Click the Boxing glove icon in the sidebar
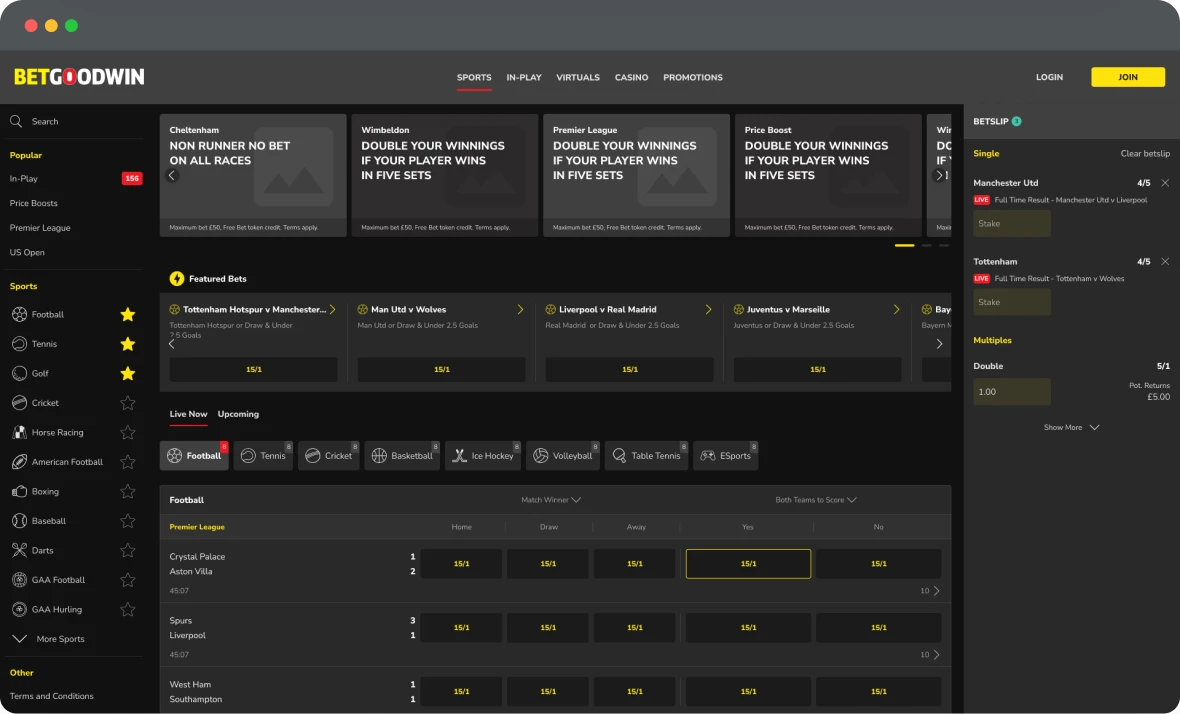The height and width of the screenshot is (714, 1180). pyautogui.click(x=20, y=491)
